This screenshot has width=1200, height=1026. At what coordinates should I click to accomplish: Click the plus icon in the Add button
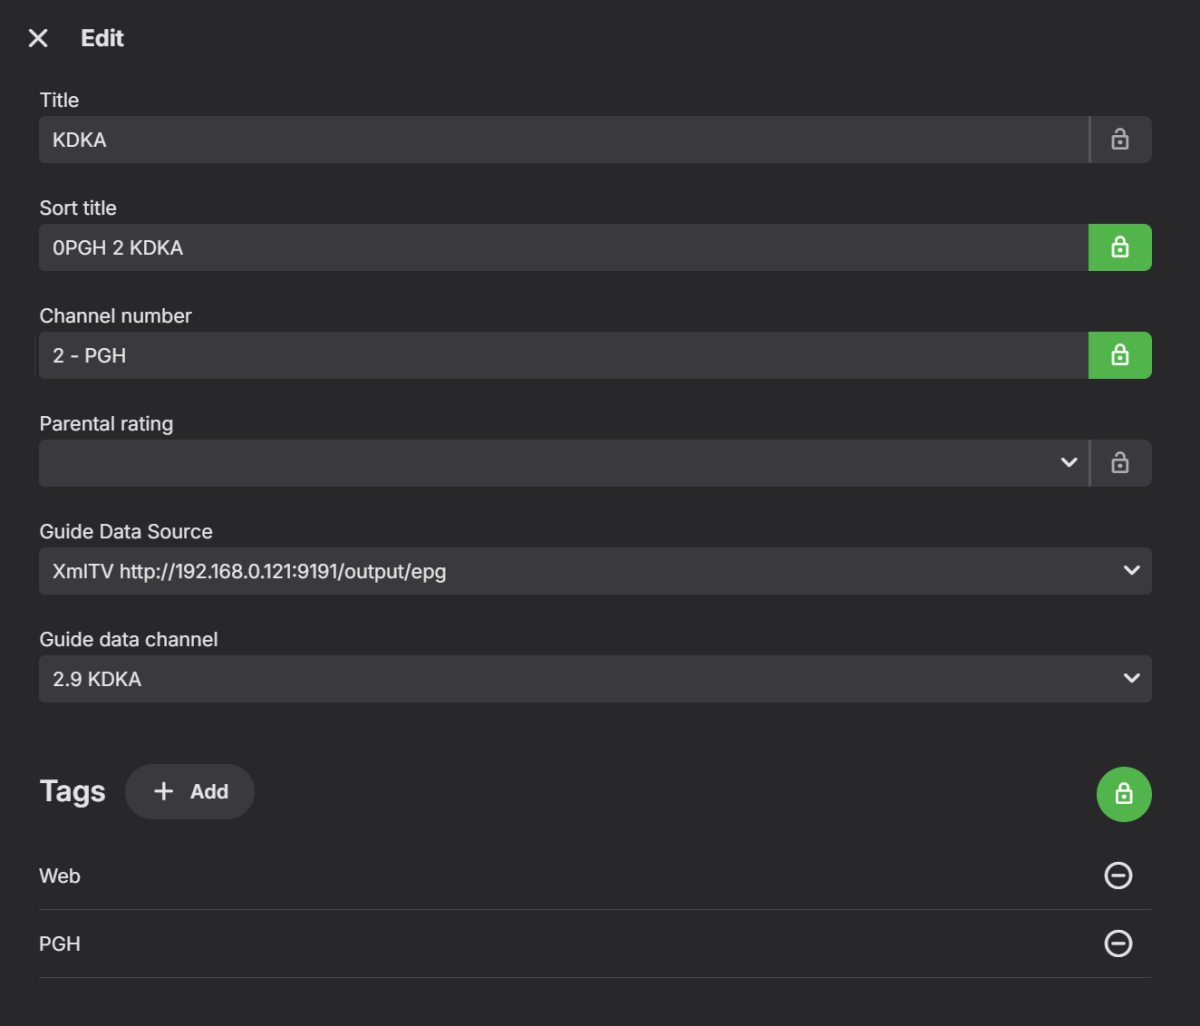164,792
